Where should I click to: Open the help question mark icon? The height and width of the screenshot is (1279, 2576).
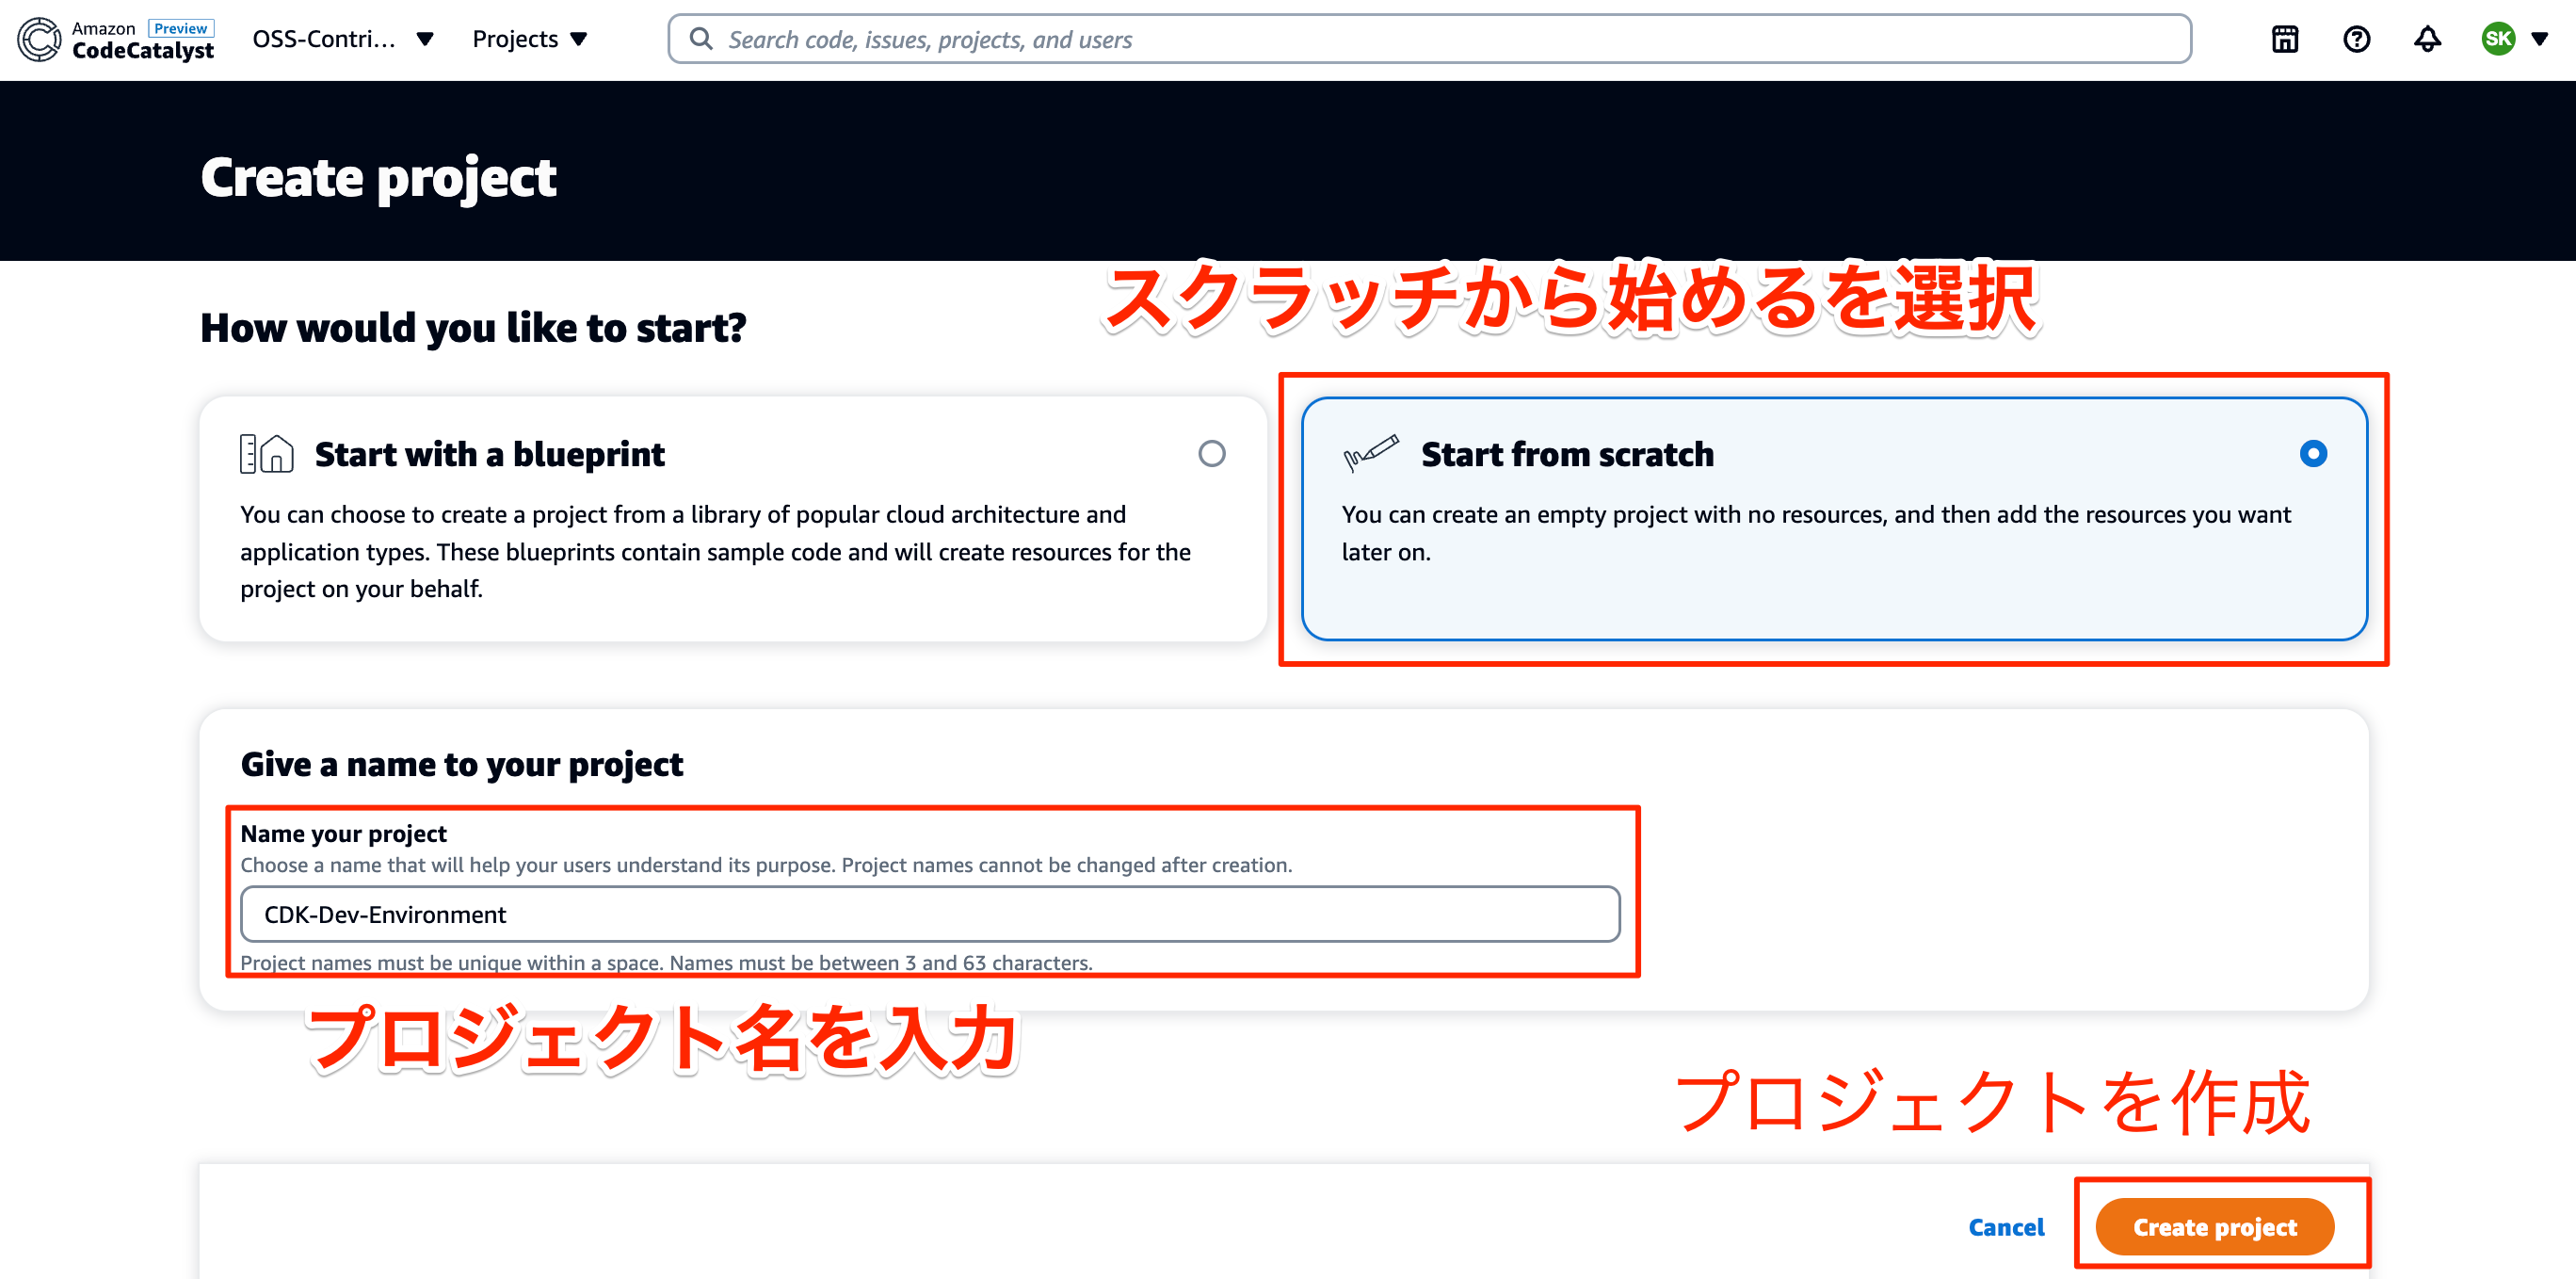(2356, 39)
